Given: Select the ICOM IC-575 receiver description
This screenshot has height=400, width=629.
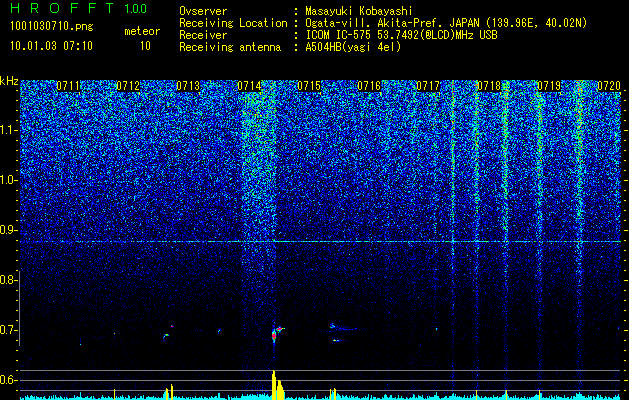Looking at the screenshot, I should pos(401,35).
